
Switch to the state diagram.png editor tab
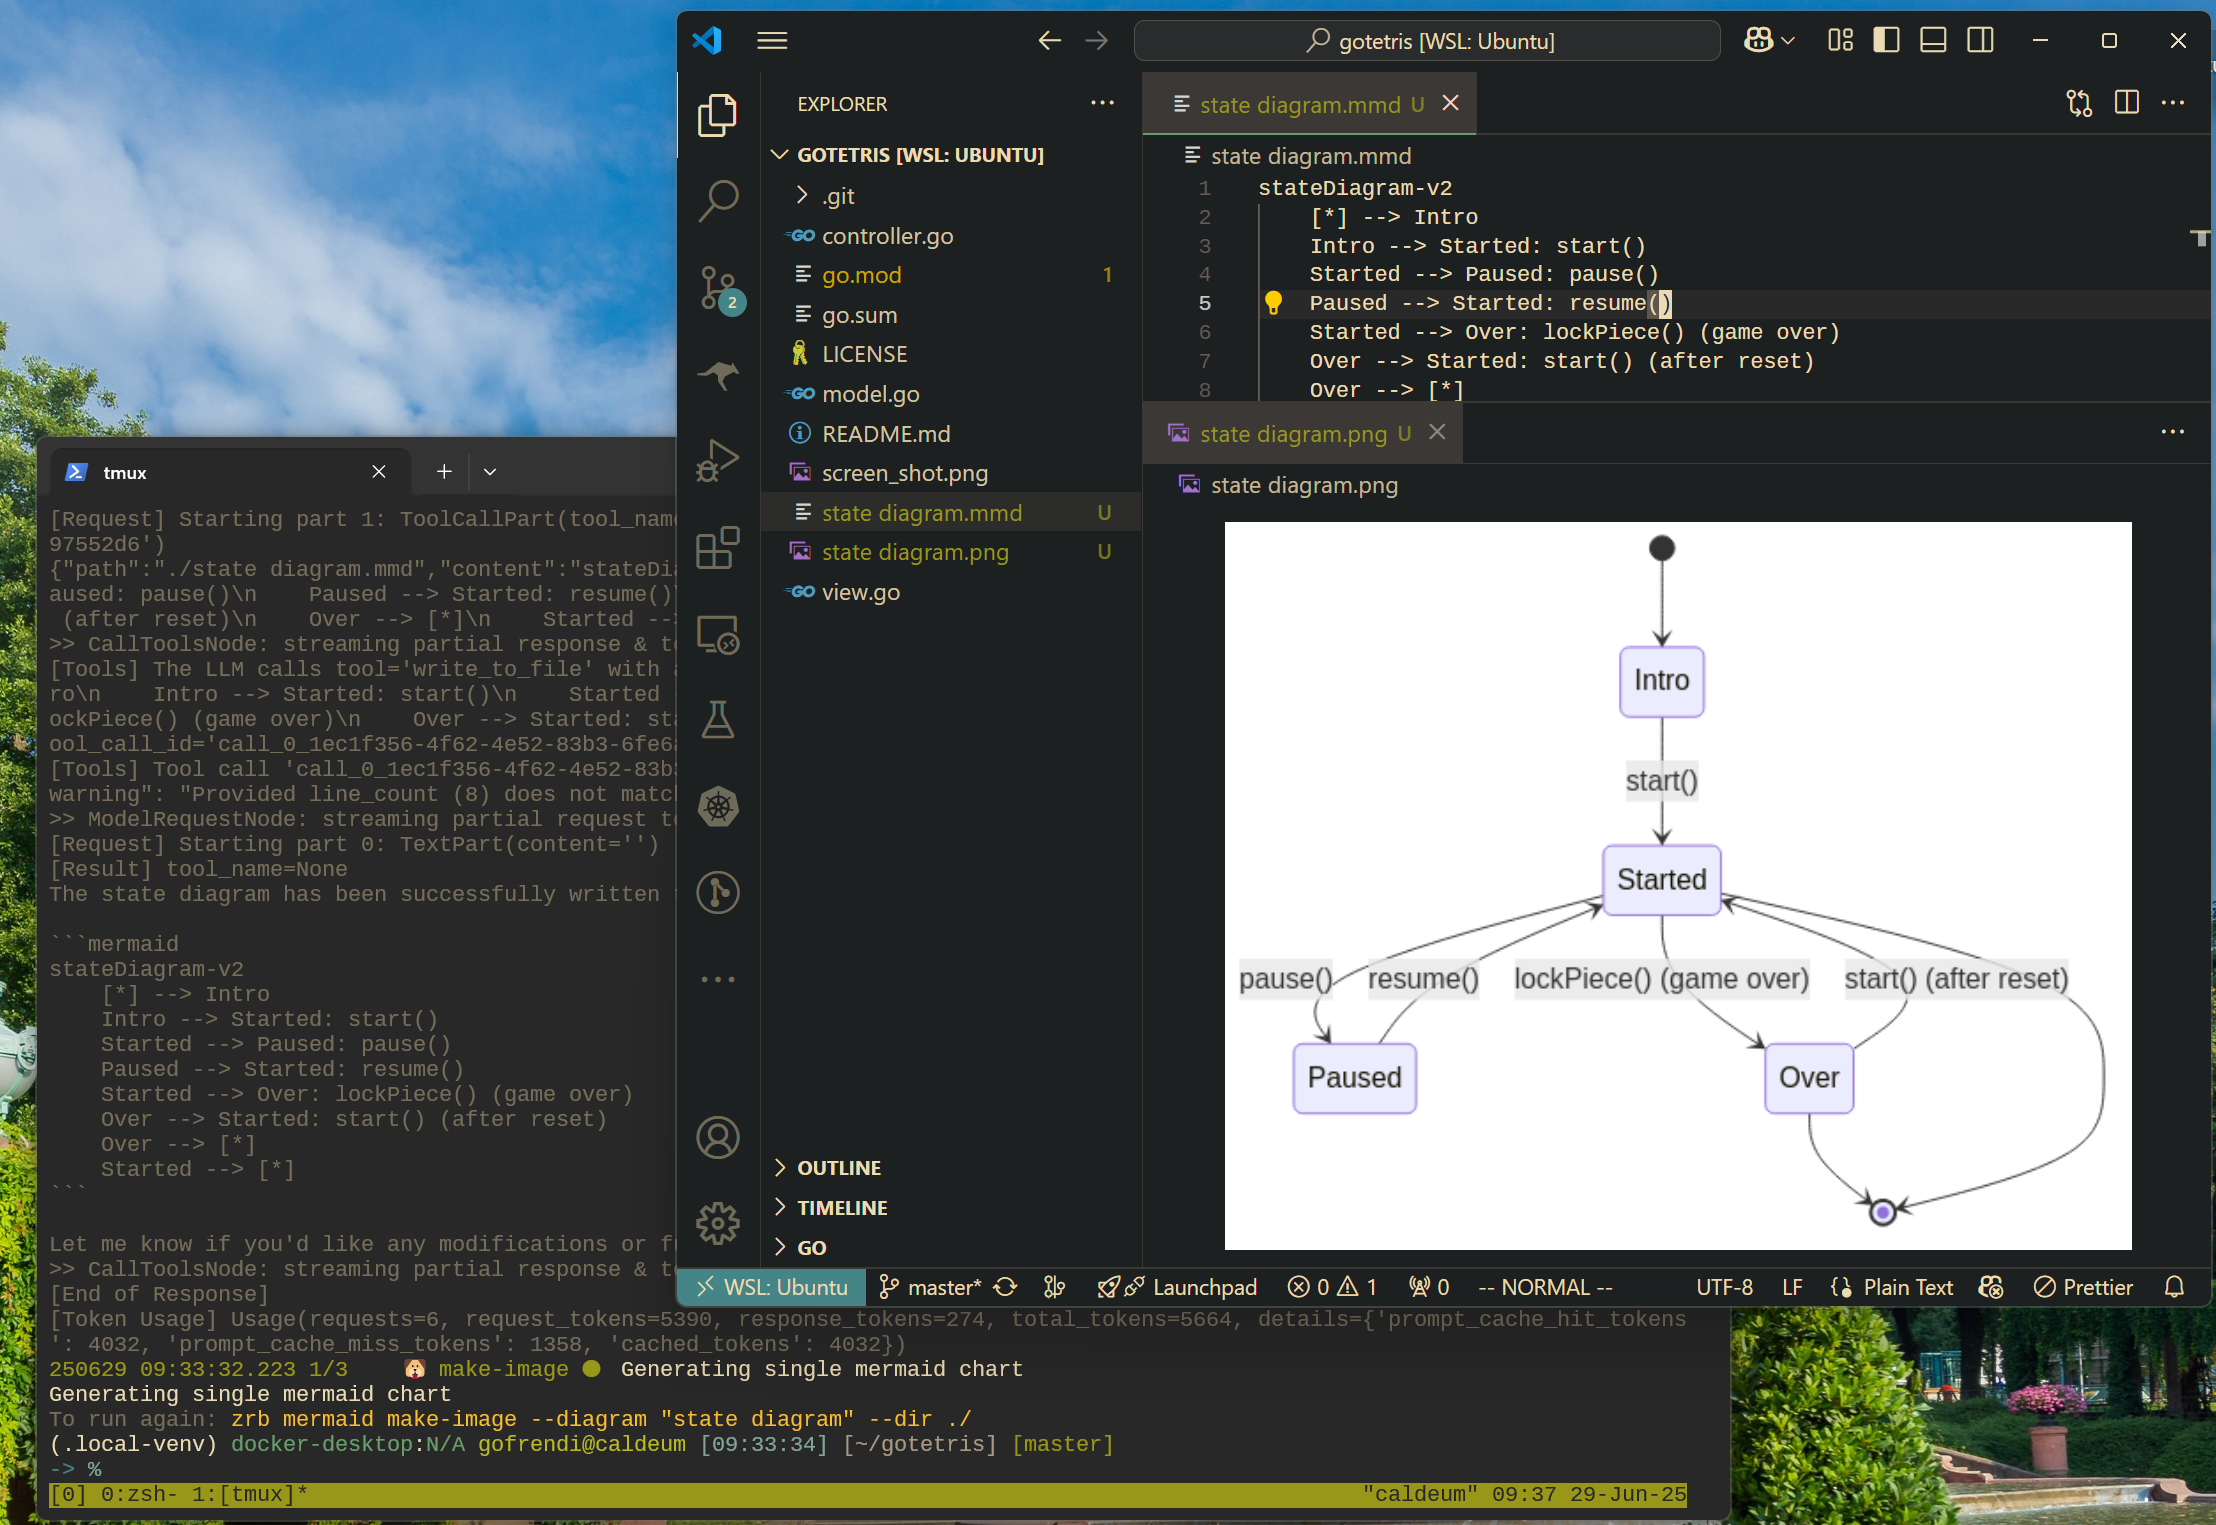pos(1296,433)
